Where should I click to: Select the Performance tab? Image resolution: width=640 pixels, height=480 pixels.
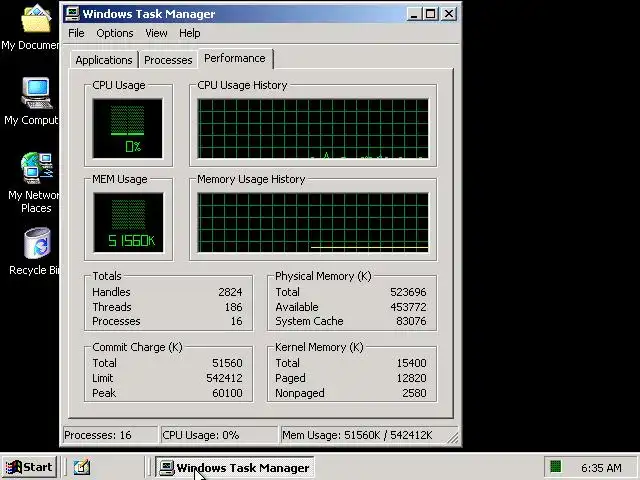coord(235,58)
